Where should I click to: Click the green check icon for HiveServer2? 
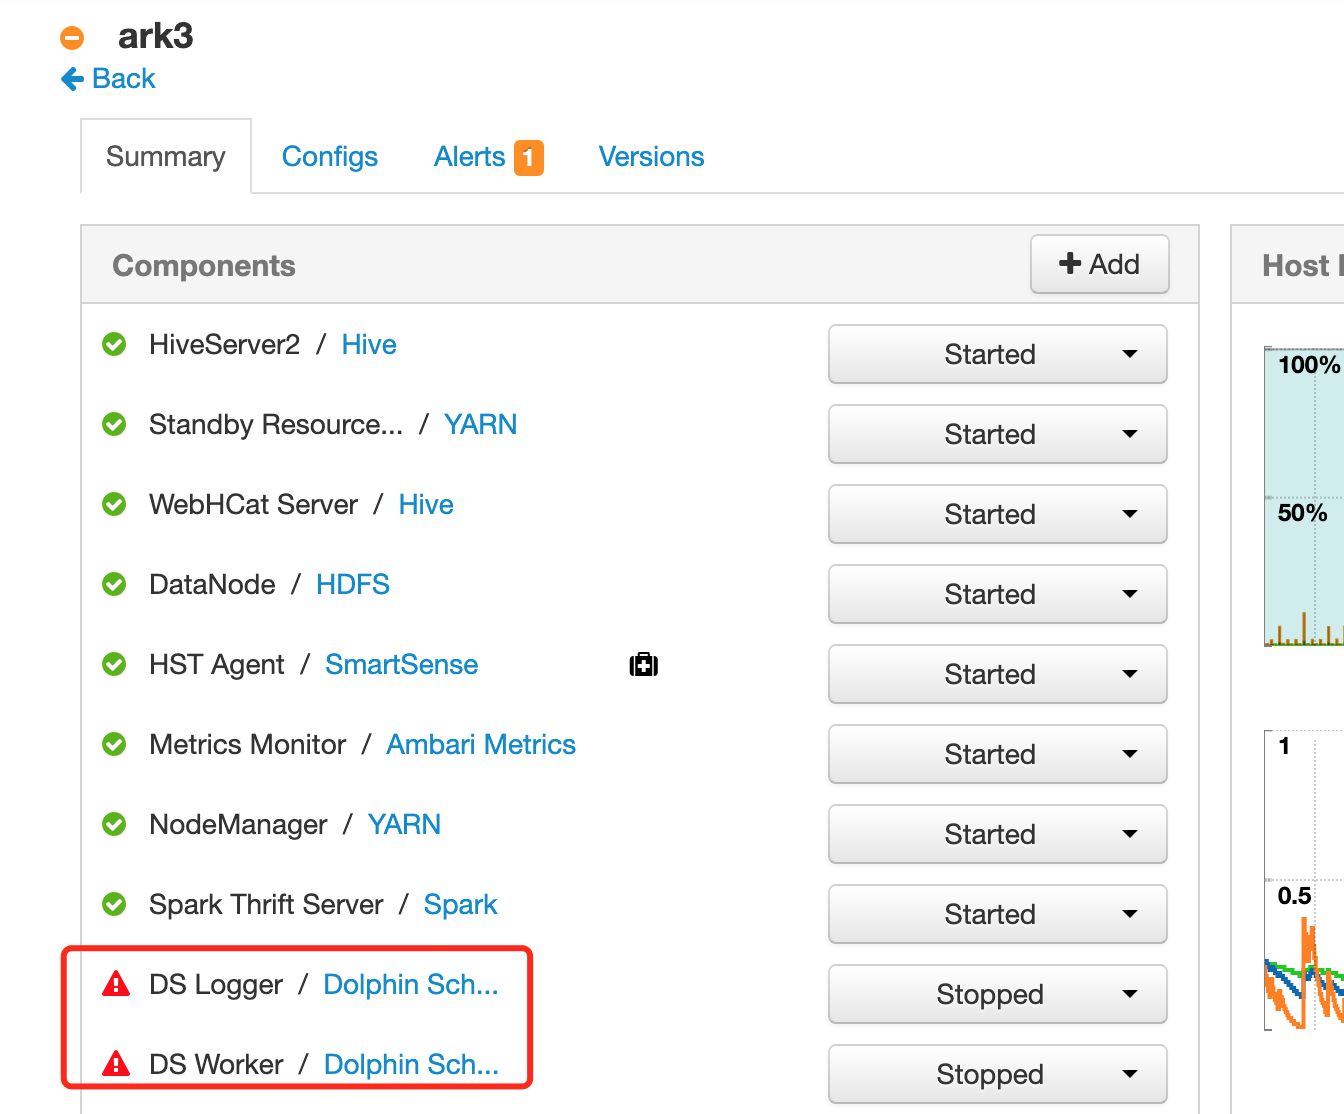[x=115, y=345]
